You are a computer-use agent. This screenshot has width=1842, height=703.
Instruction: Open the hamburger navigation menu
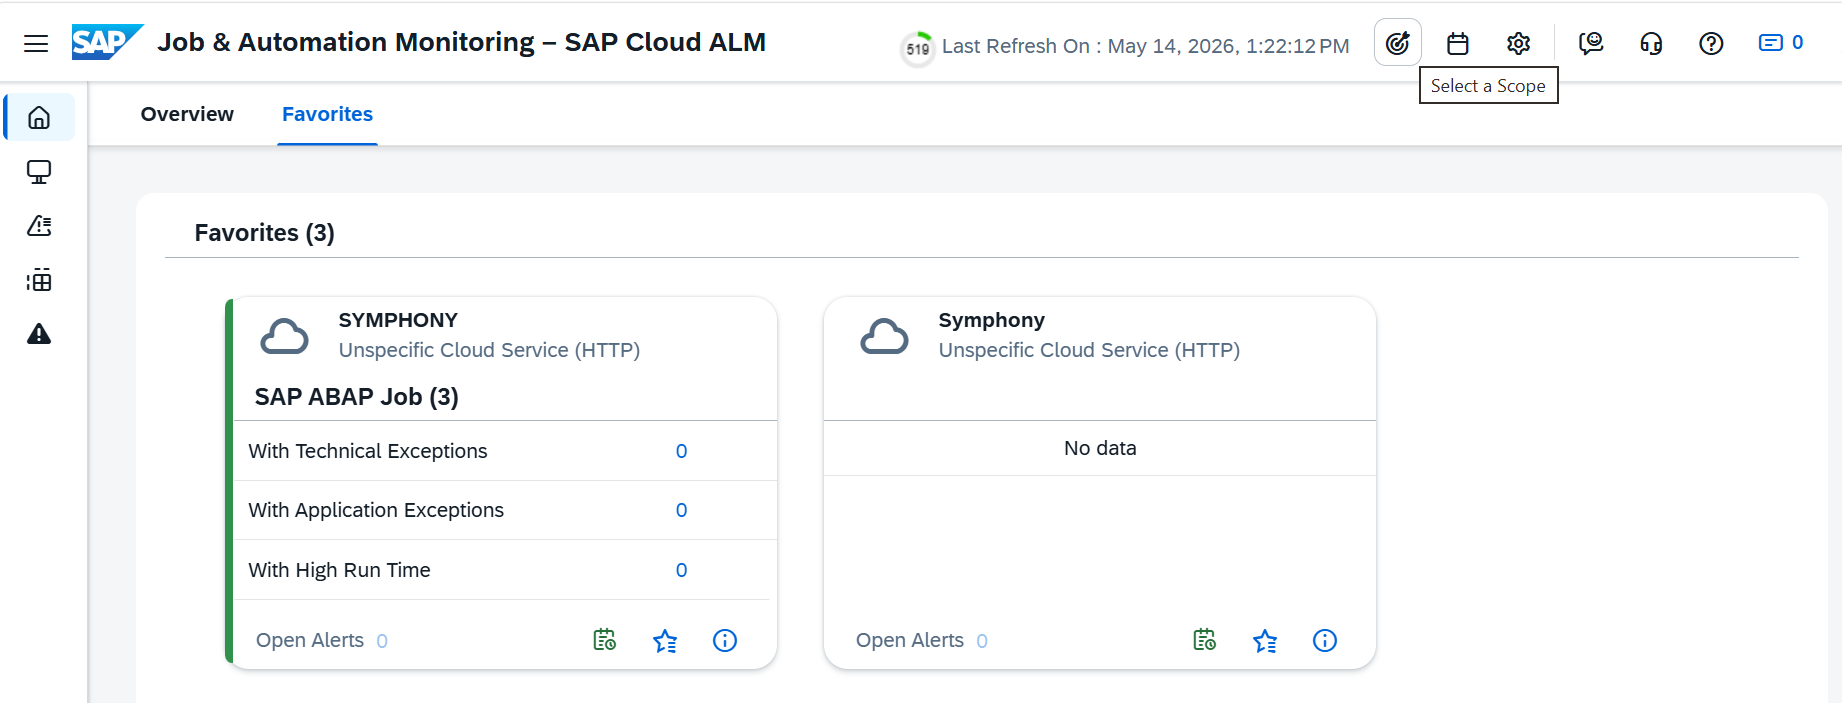(36, 43)
